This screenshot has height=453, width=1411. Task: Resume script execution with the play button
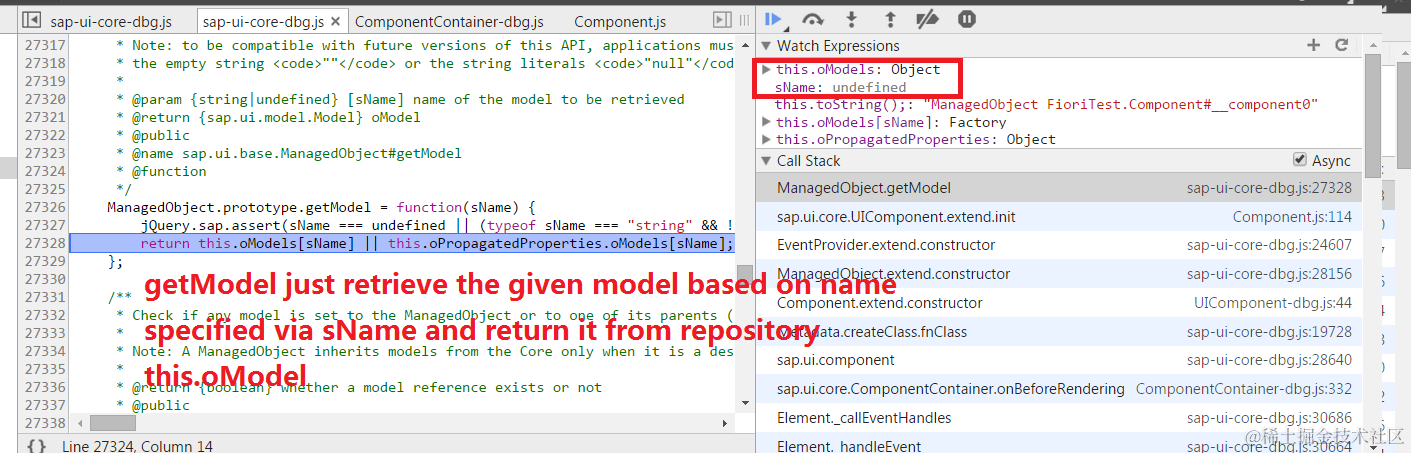772,19
